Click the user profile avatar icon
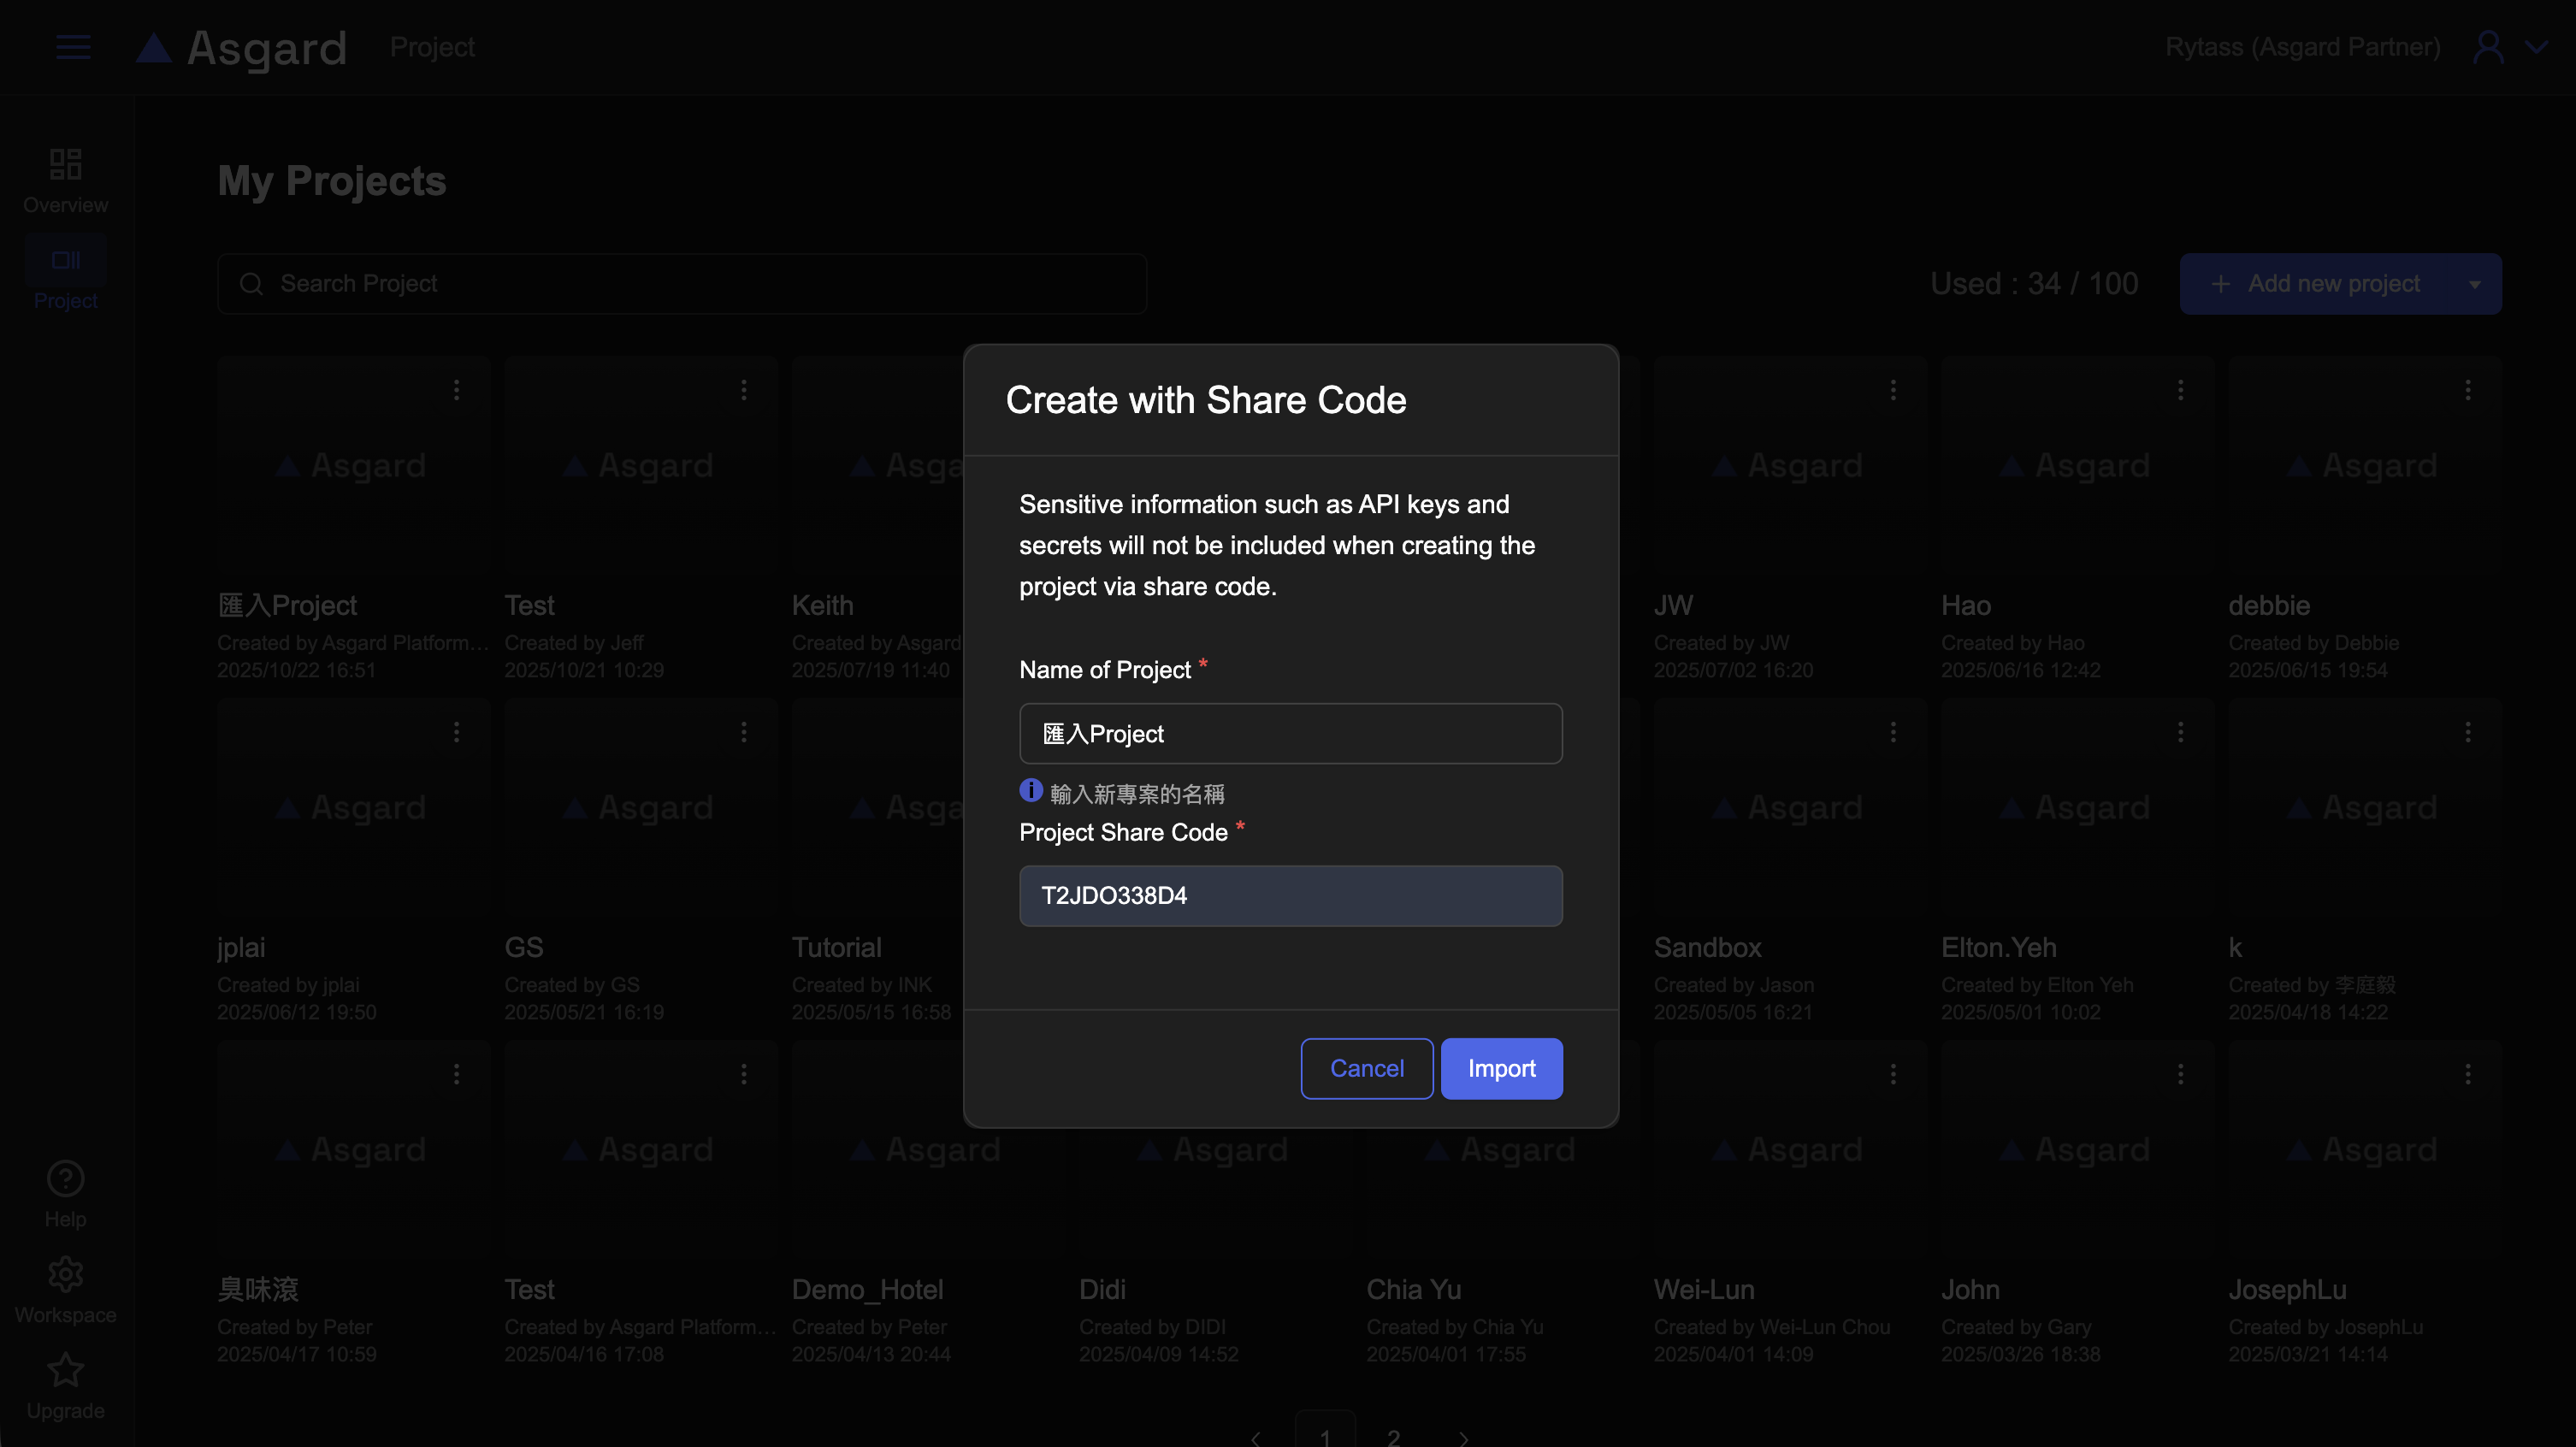Viewport: 2576px width, 1447px height. [x=2488, y=47]
